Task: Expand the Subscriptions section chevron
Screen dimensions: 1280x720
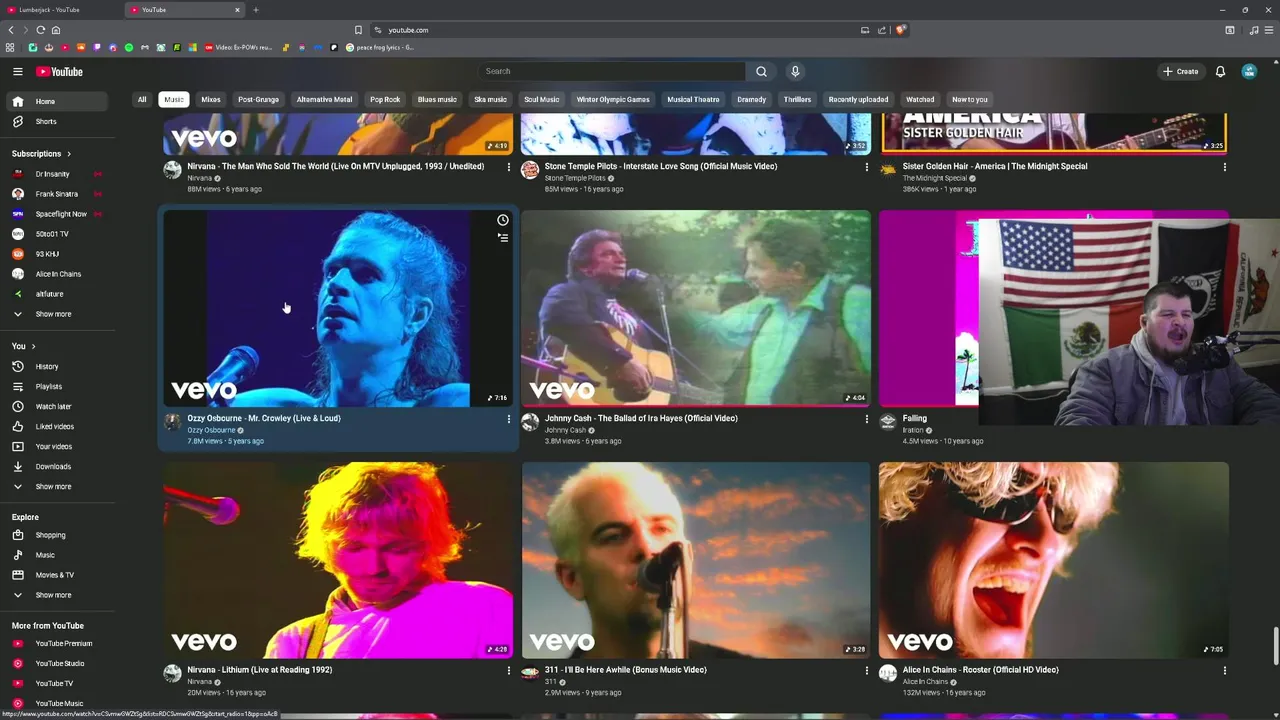Action: click(68, 154)
